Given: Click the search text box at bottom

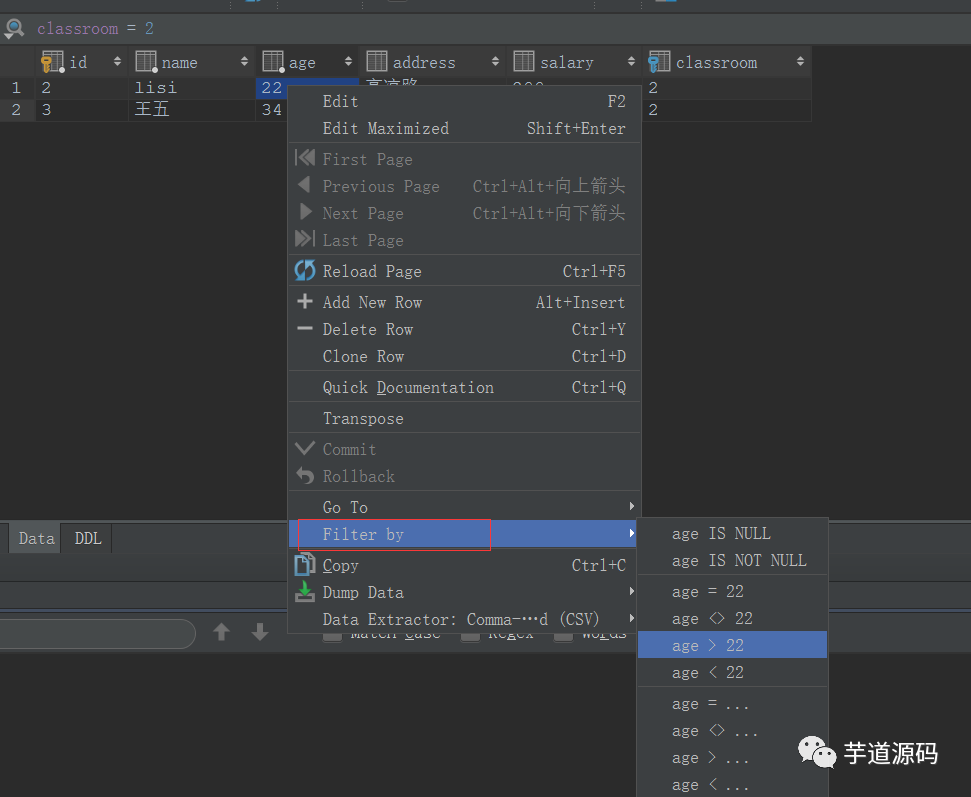Looking at the screenshot, I should [96, 633].
